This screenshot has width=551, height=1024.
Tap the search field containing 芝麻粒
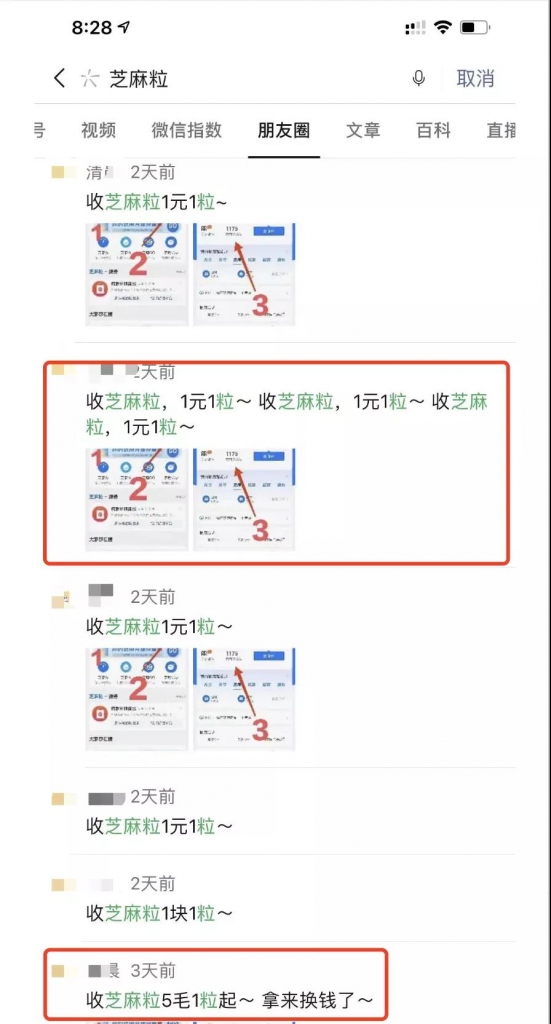[255, 79]
